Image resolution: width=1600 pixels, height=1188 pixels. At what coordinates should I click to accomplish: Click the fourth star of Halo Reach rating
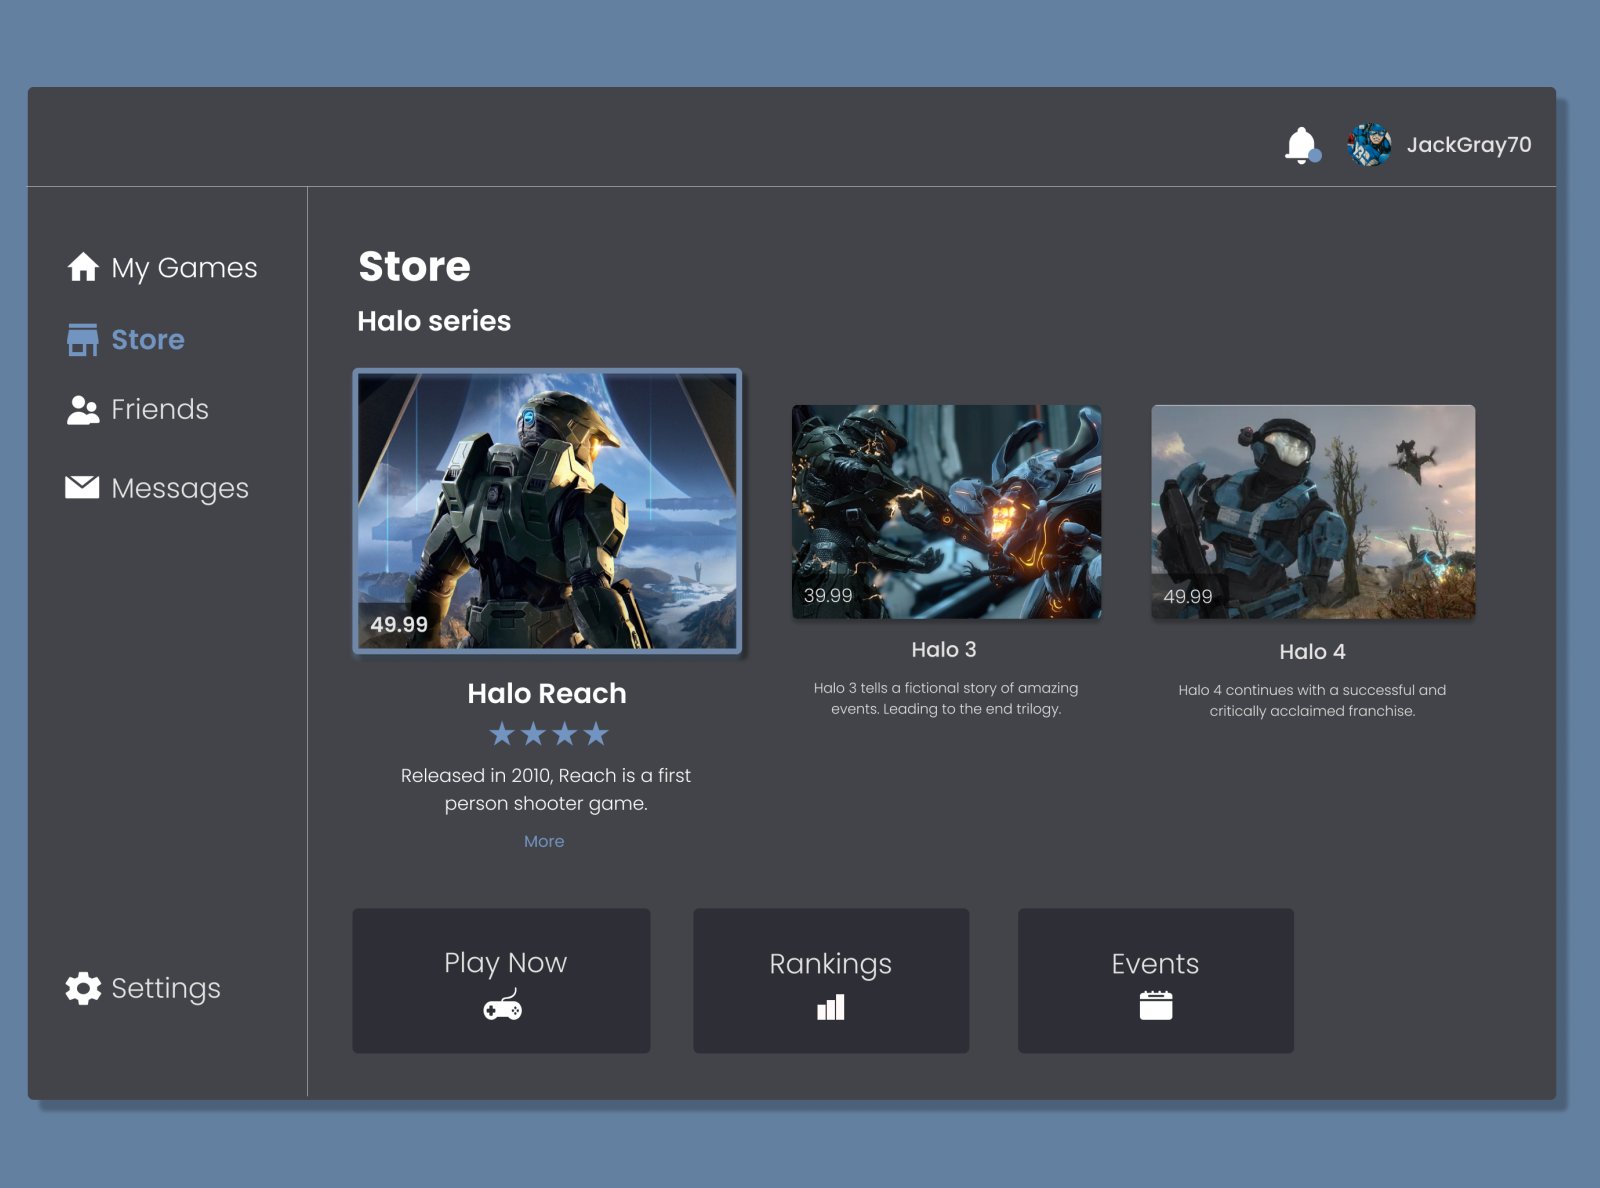coord(596,733)
